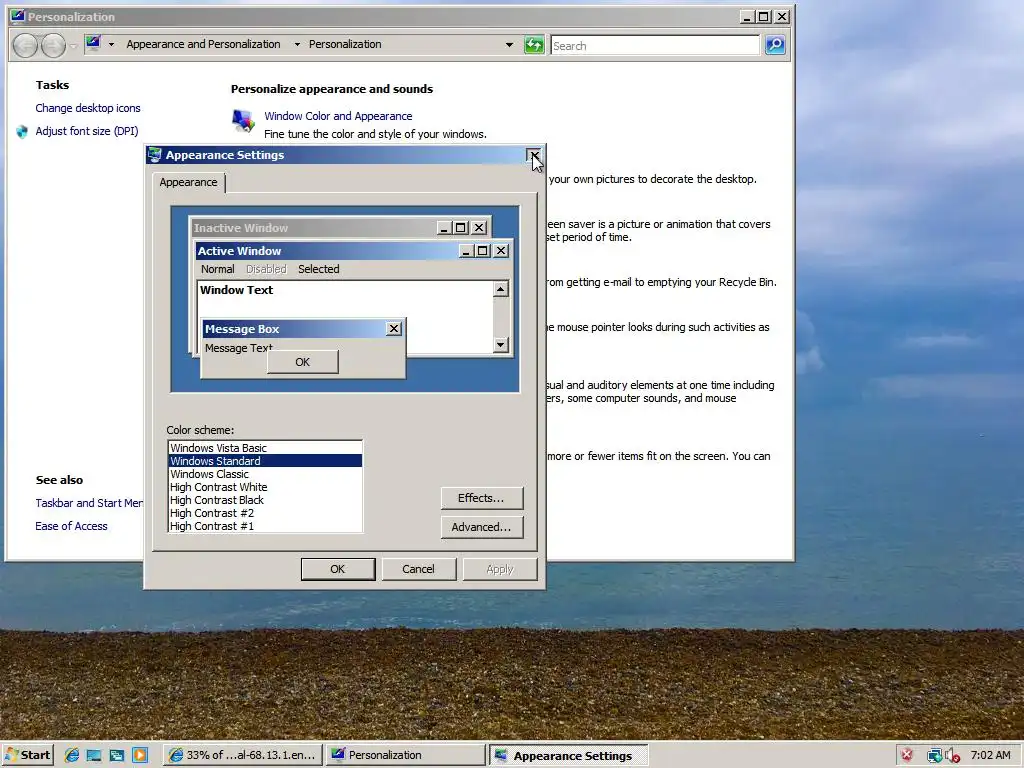1024x768 pixels.
Task: Click the blue search magnifier button
Action: point(775,45)
